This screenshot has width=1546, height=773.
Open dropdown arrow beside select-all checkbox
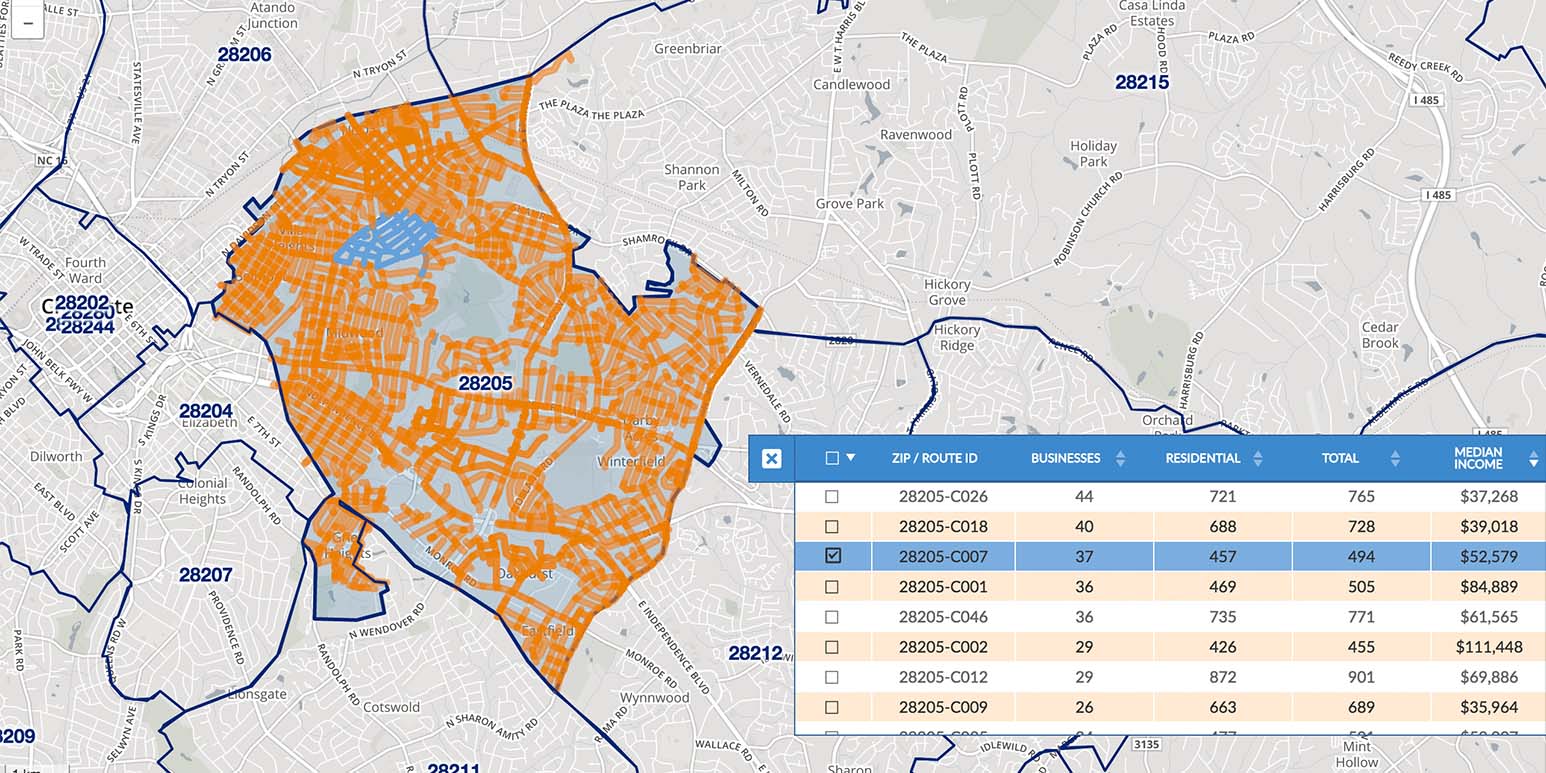click(851, 458)
